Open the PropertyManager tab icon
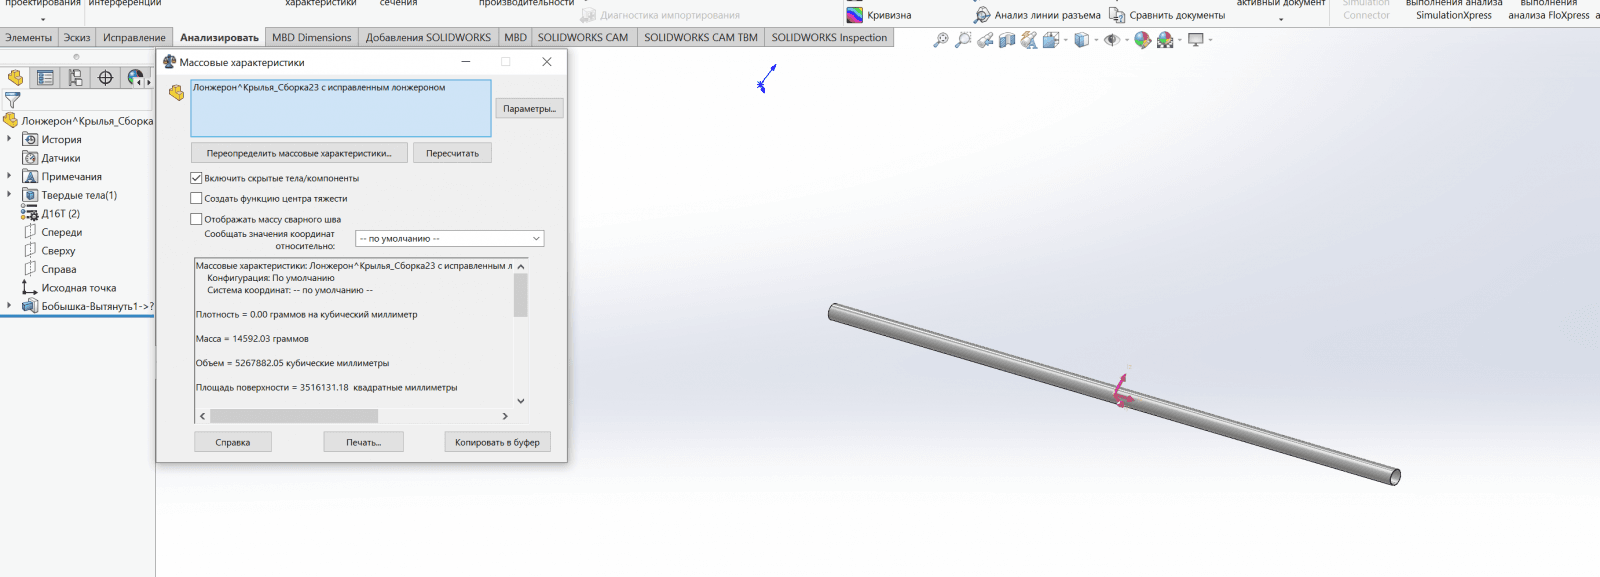This screenshot has width=1600, height=577. click(x=45, y=78)
